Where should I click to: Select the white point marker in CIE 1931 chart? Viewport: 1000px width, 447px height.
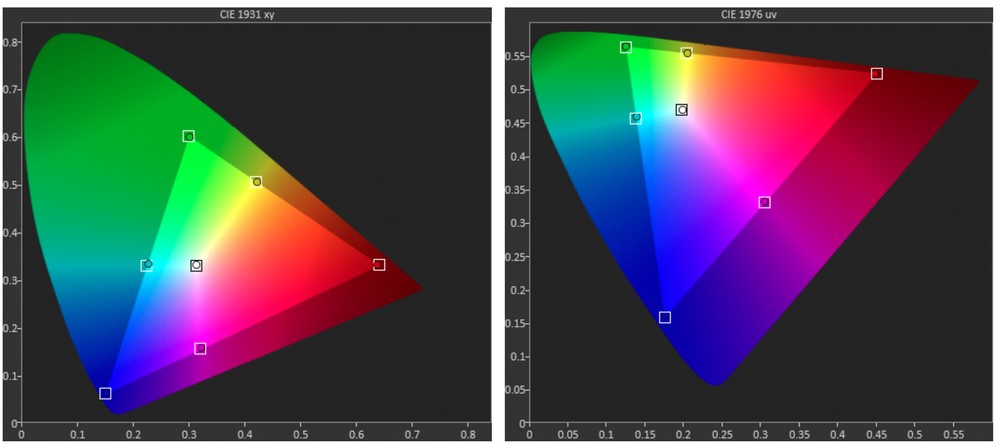click(196, 265)
